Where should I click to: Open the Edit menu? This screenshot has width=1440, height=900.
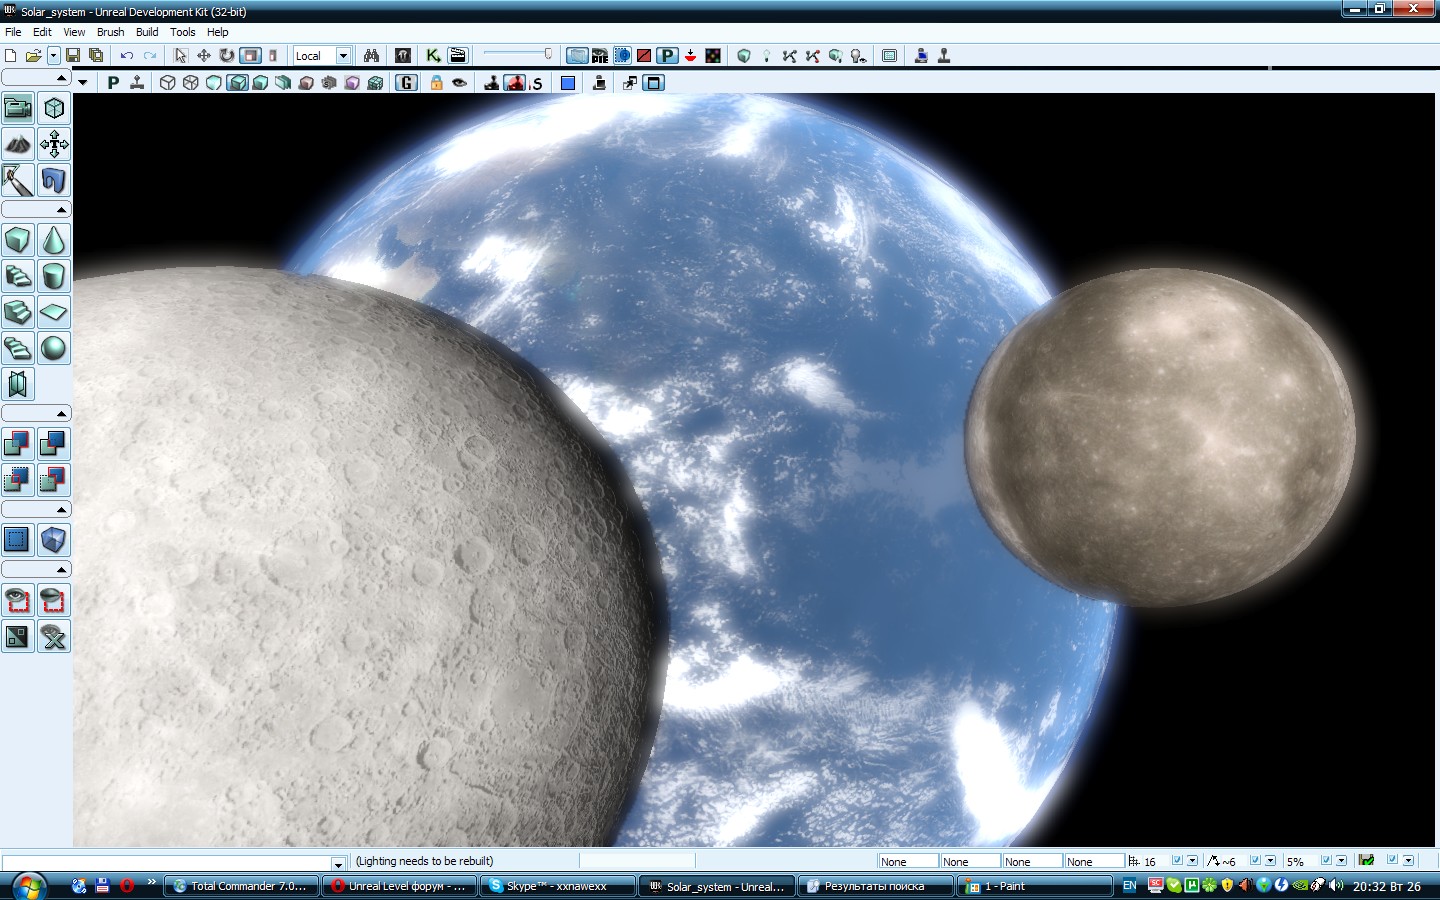tap(42, 32)
